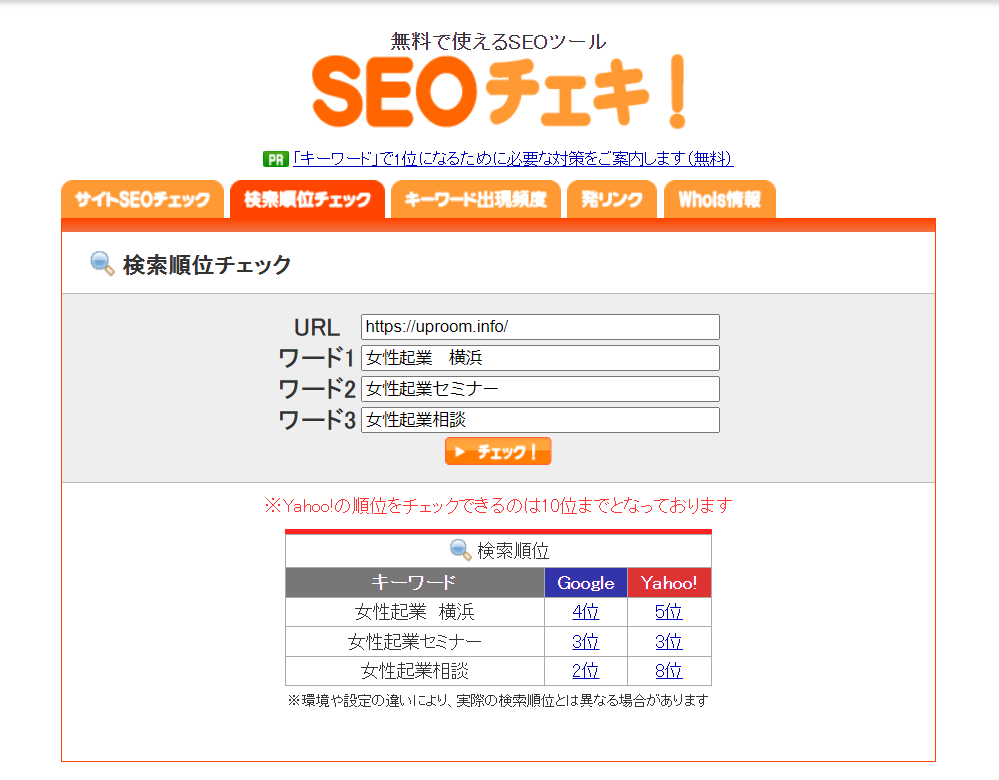
Task: Click the ワード3 label
Action: tap(316, 420)
